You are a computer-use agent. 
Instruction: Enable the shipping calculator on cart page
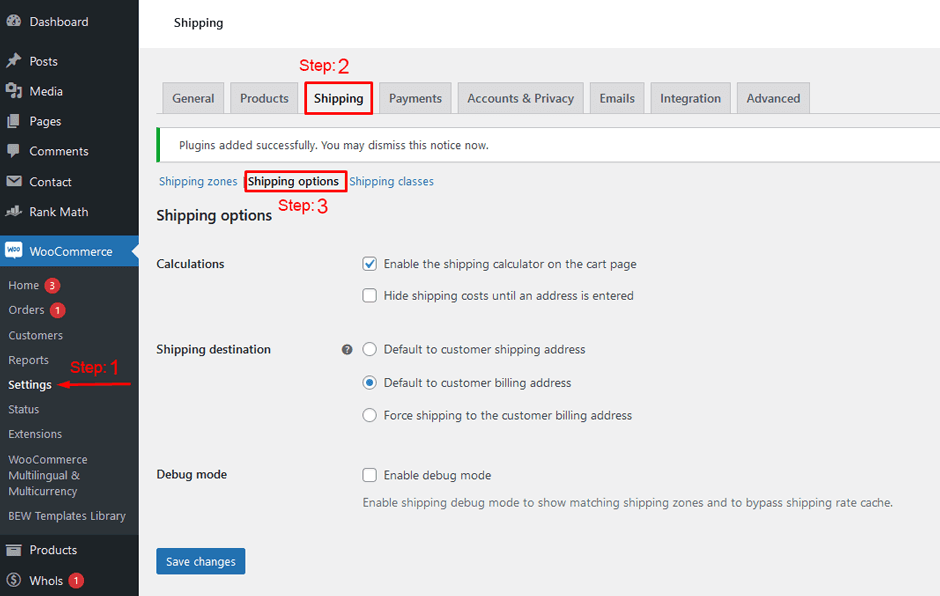[369, 263]
